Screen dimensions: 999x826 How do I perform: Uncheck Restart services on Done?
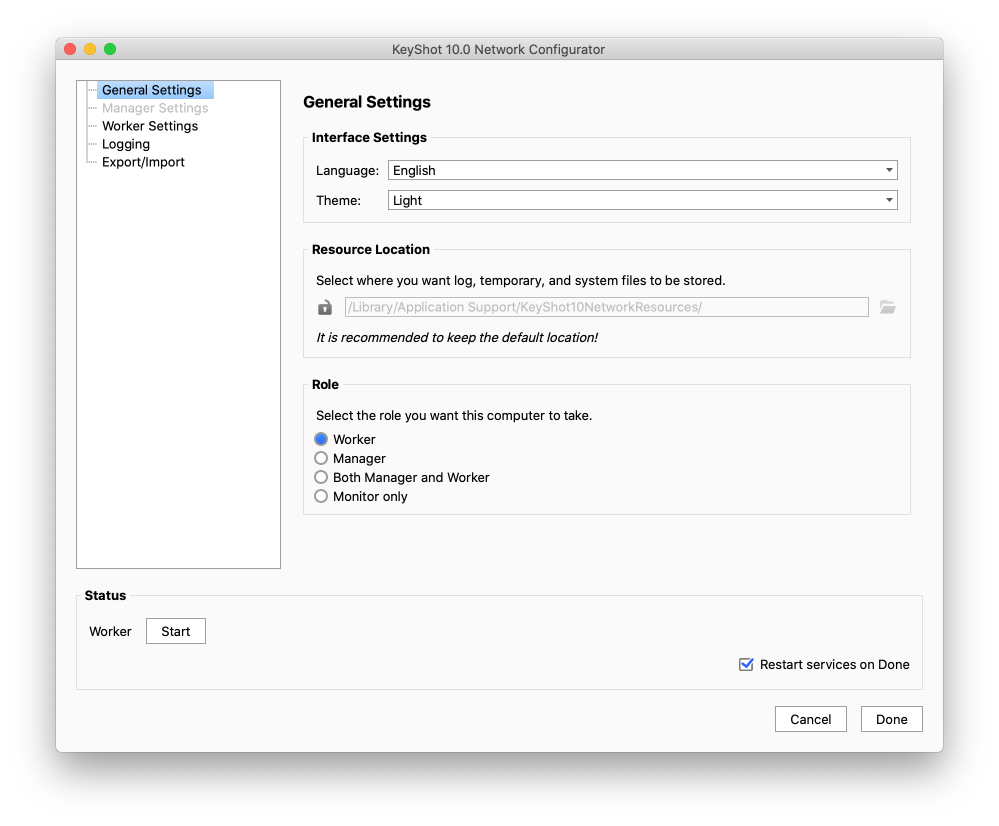click(x=746, y=664)
